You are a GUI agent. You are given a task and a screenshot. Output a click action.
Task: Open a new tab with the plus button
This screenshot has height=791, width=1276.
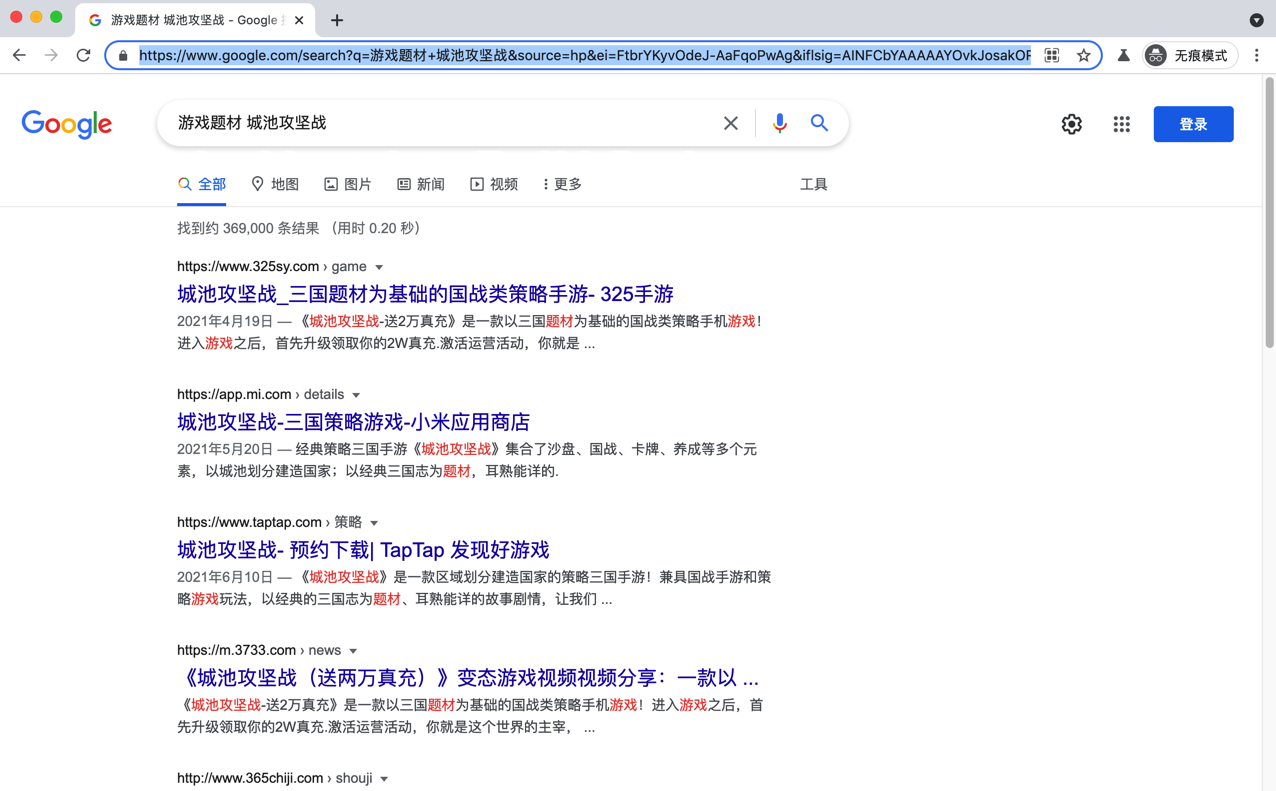pos(337,20)
